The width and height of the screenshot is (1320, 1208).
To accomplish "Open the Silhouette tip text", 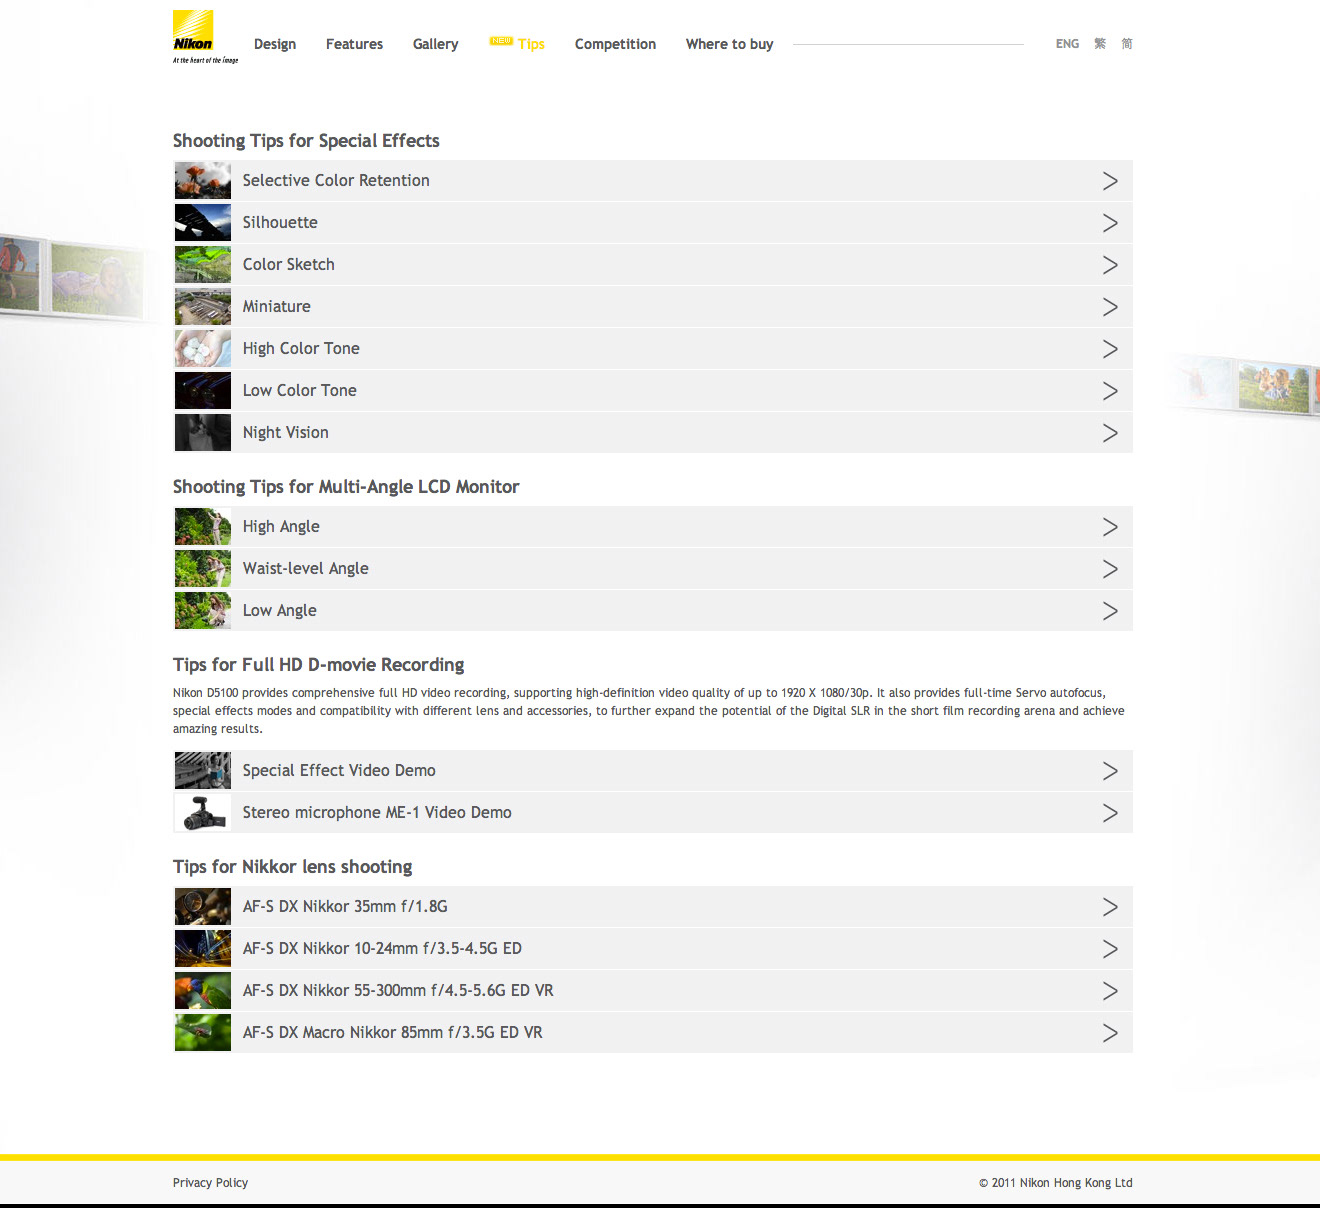I will (x=280, y=223).
